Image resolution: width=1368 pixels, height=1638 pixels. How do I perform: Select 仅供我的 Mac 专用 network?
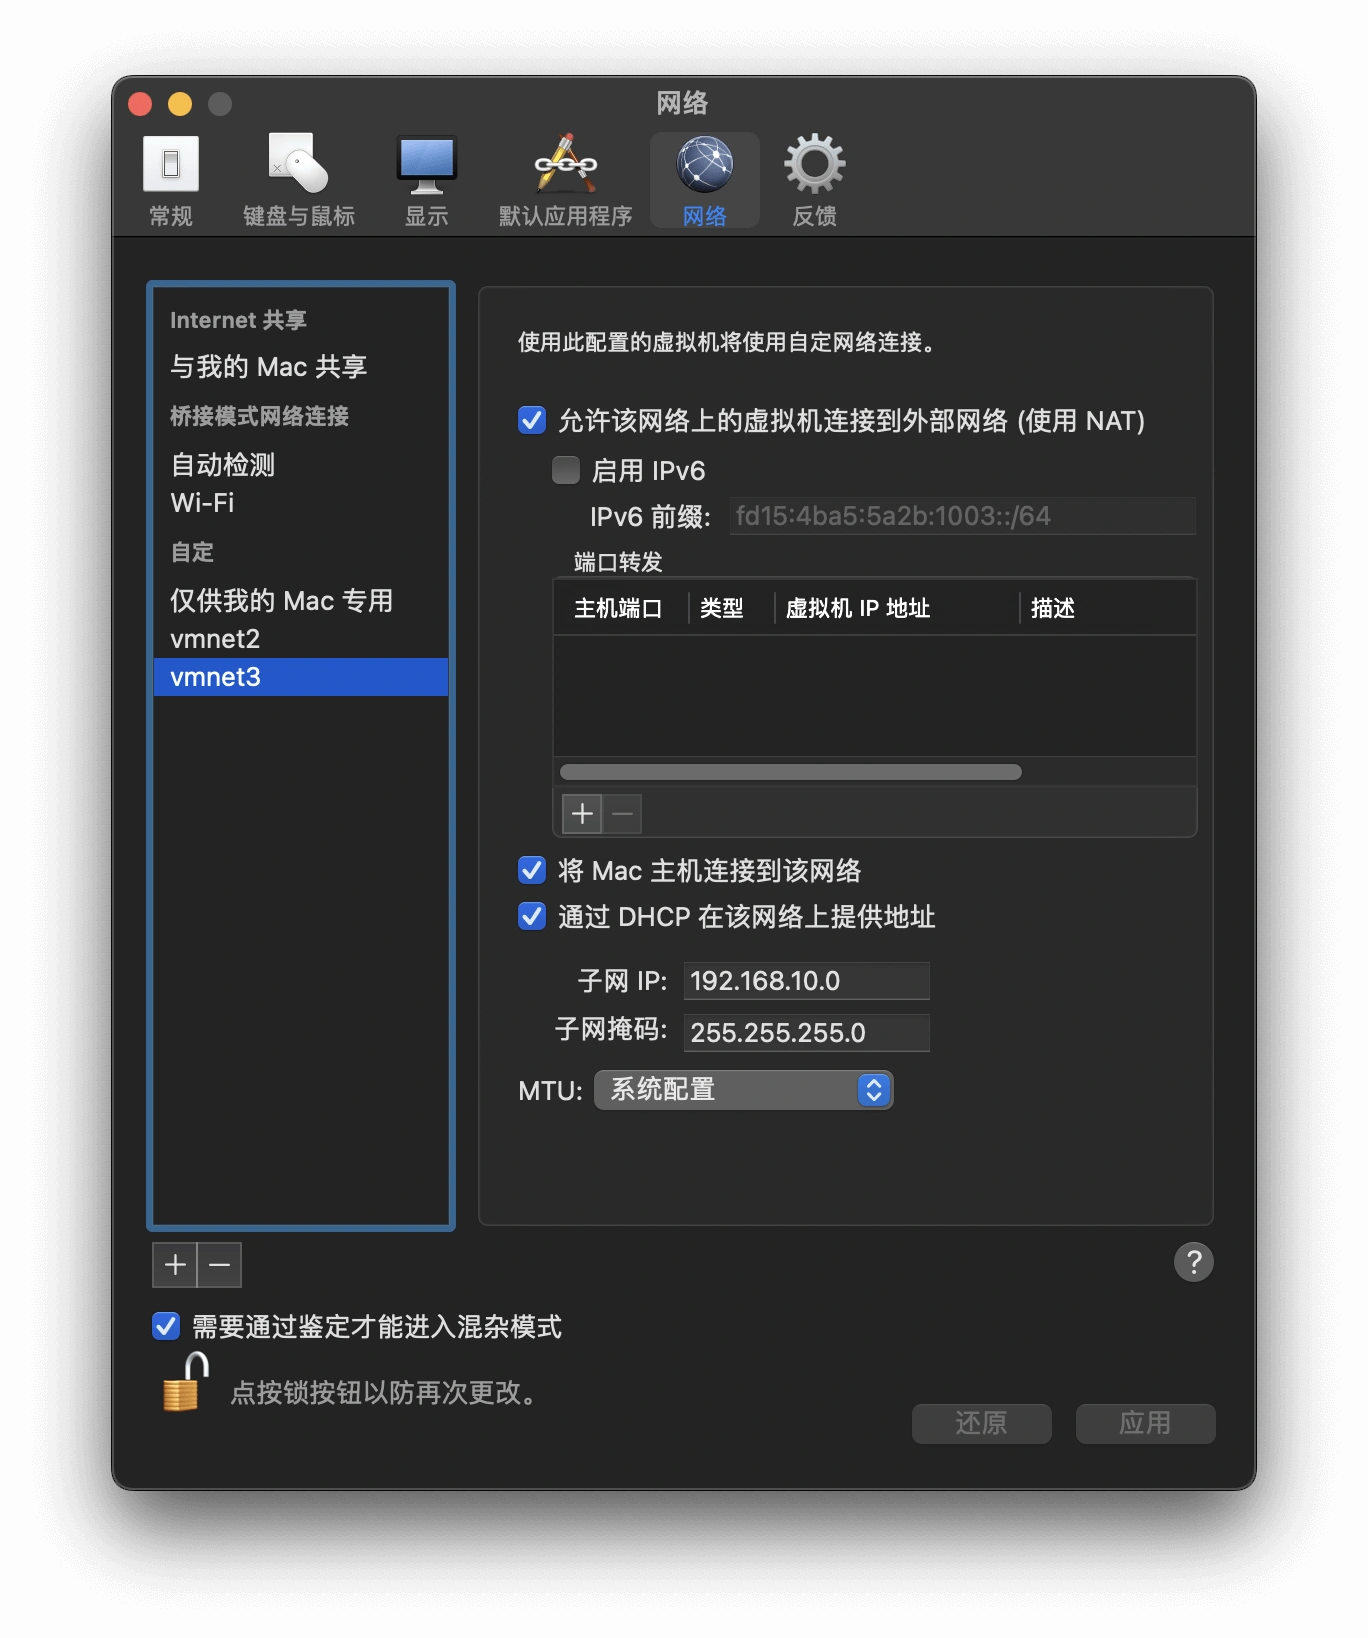tap(301, 601)
